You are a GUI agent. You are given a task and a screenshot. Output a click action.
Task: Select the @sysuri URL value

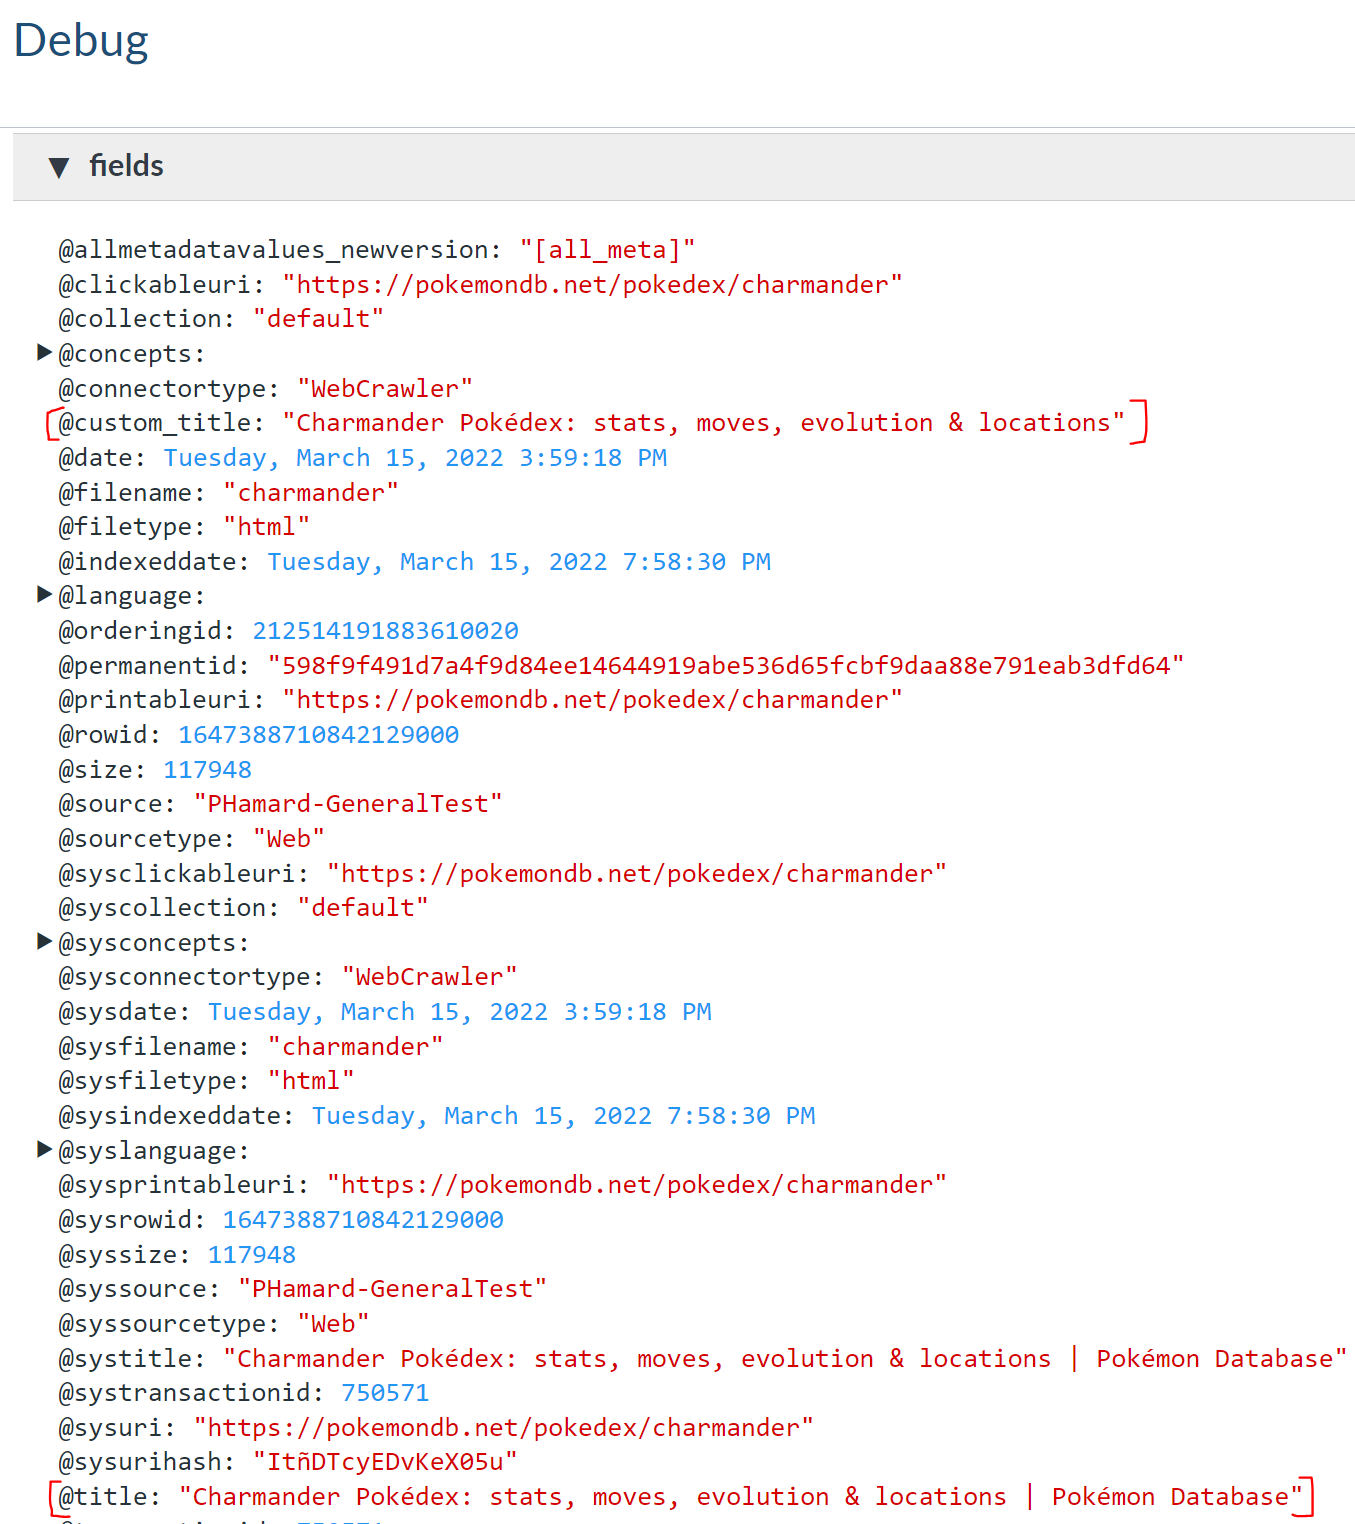(504, 1428)
